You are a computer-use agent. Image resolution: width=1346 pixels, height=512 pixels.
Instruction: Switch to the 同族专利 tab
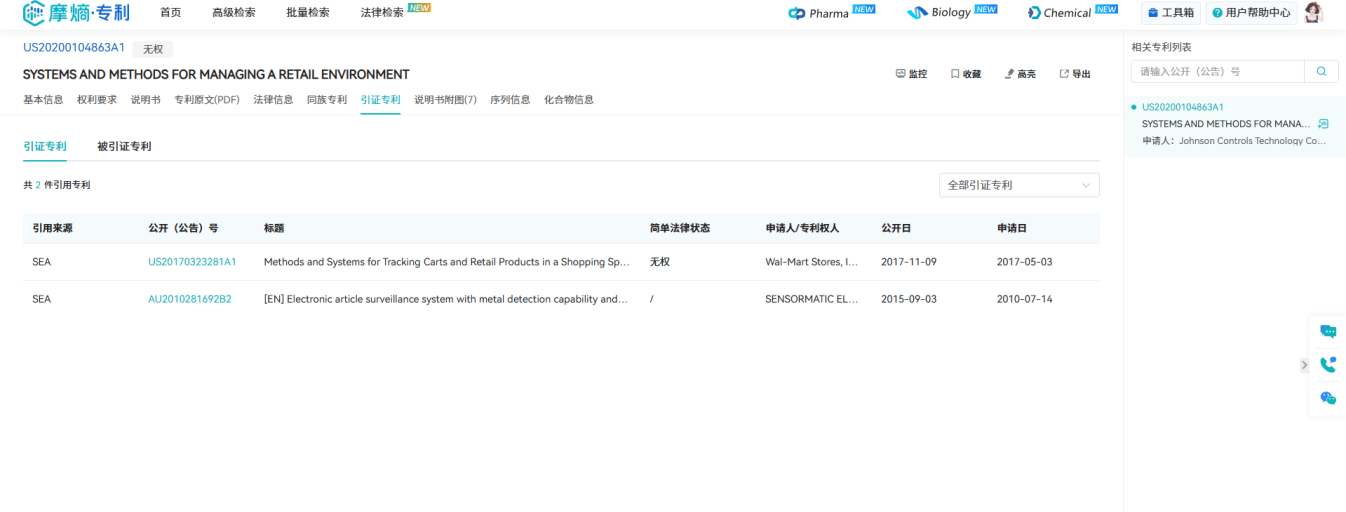(x=327, y=100)
